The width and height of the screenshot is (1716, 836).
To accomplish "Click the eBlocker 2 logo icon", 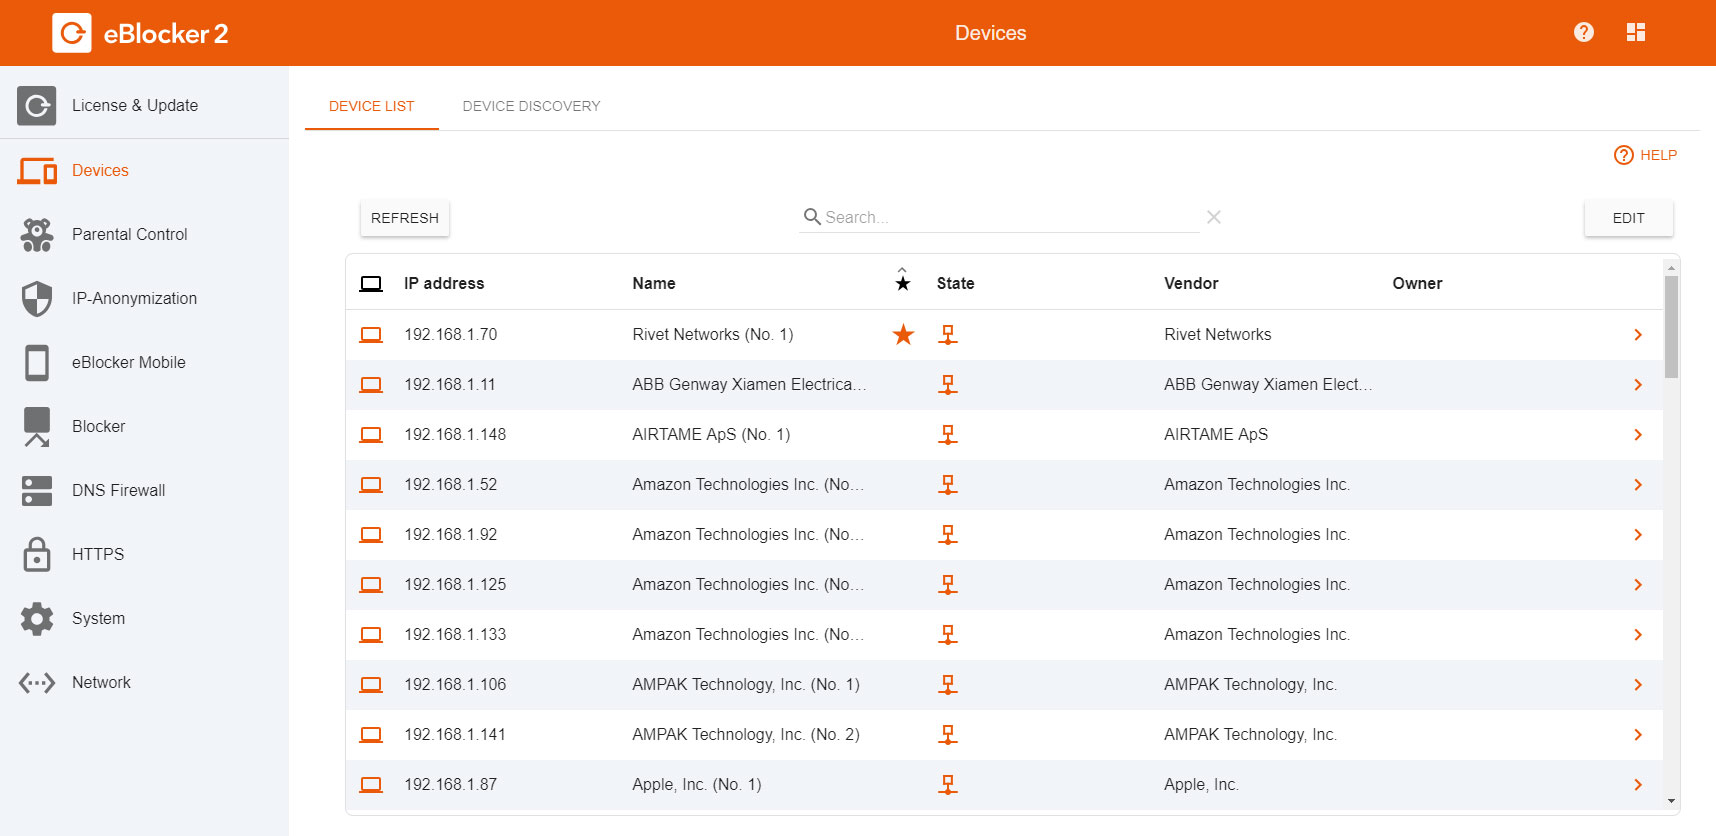I will coord(72,33).
